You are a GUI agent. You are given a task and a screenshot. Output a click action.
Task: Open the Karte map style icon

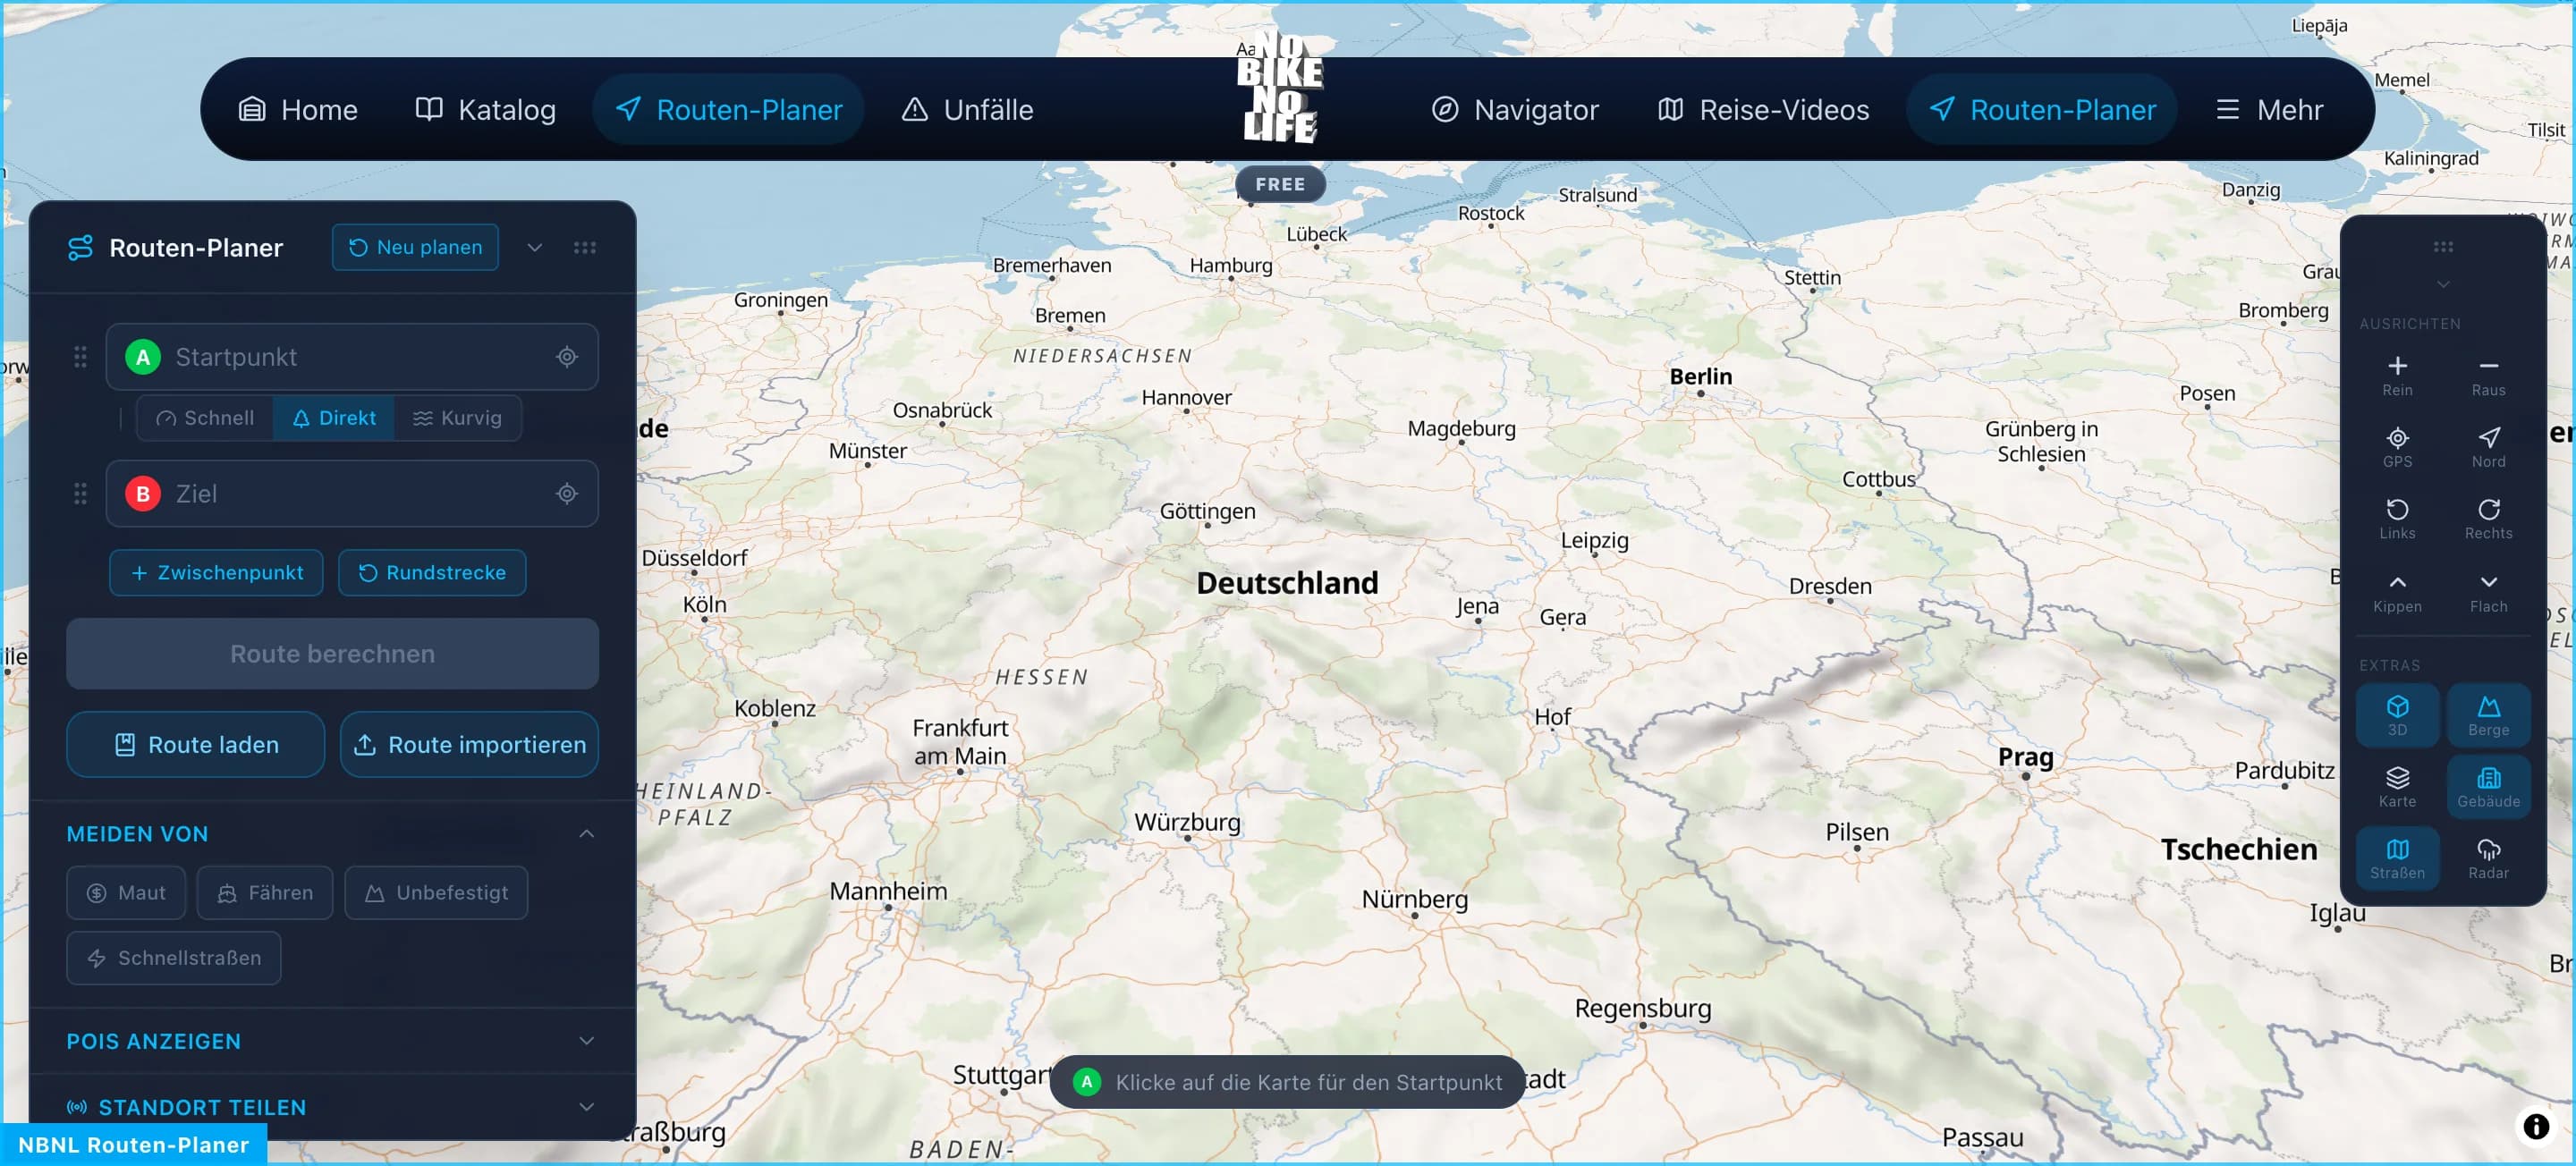2398,786
